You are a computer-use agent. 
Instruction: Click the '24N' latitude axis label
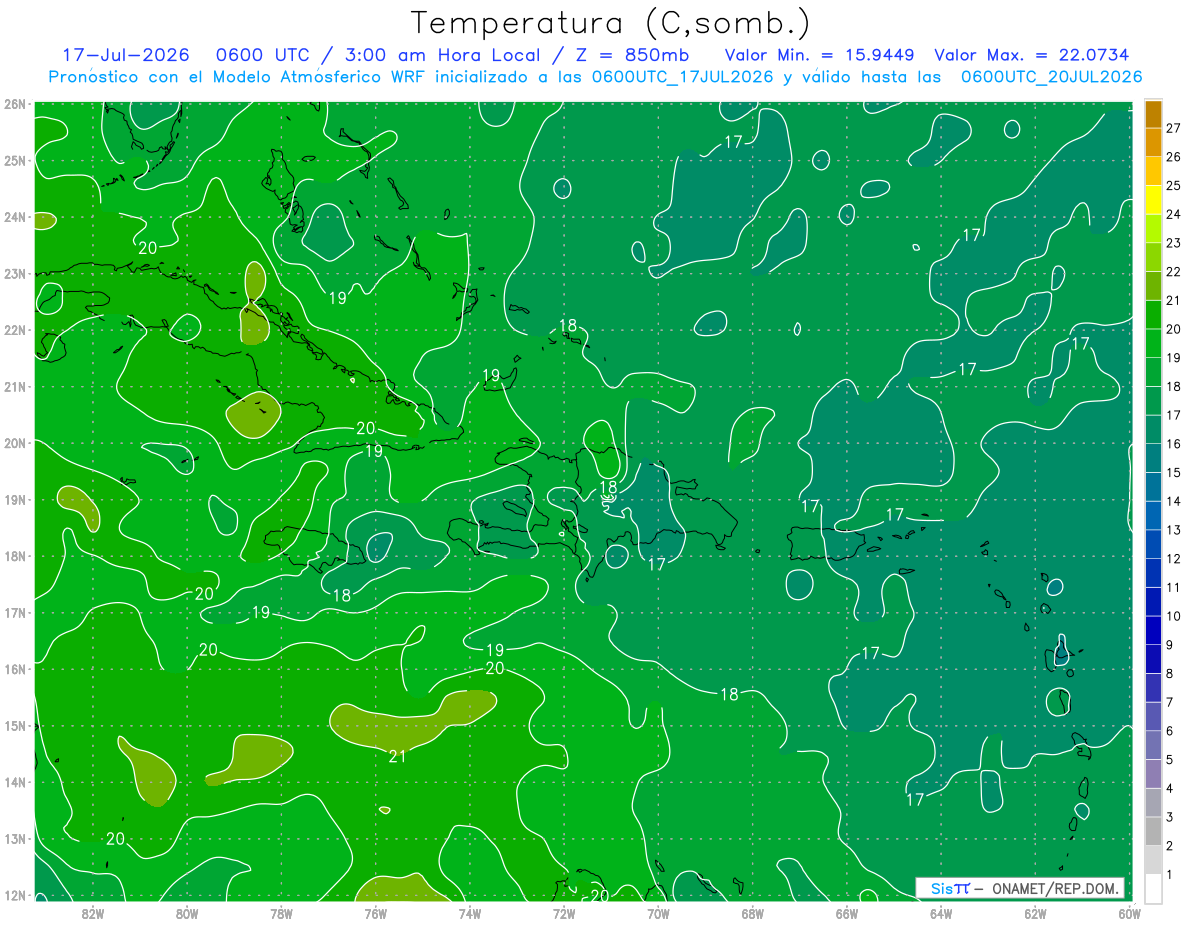[x=15, y=217]
